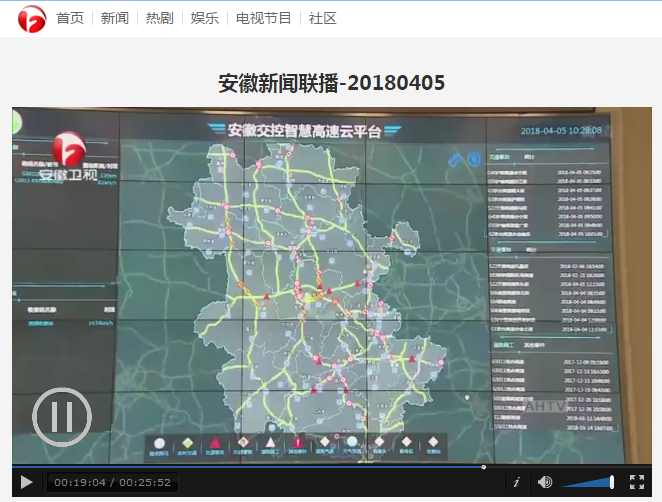Click the video info 'i' icon
Viewport: 662px width, 502px height.
(516, 482)
